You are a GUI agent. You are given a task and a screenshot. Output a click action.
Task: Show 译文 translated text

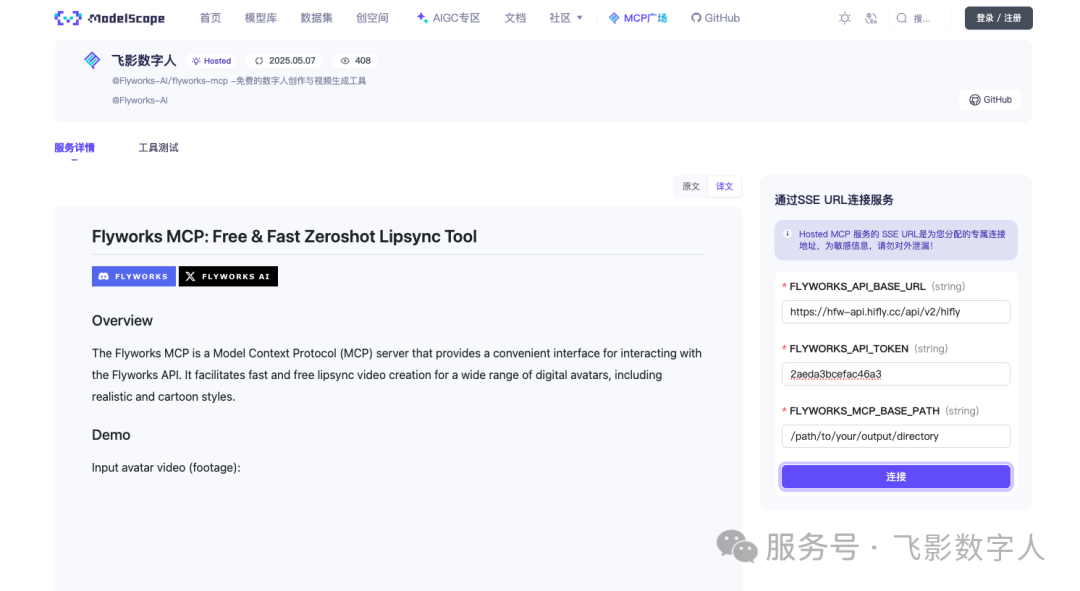(x=724, y=187)
